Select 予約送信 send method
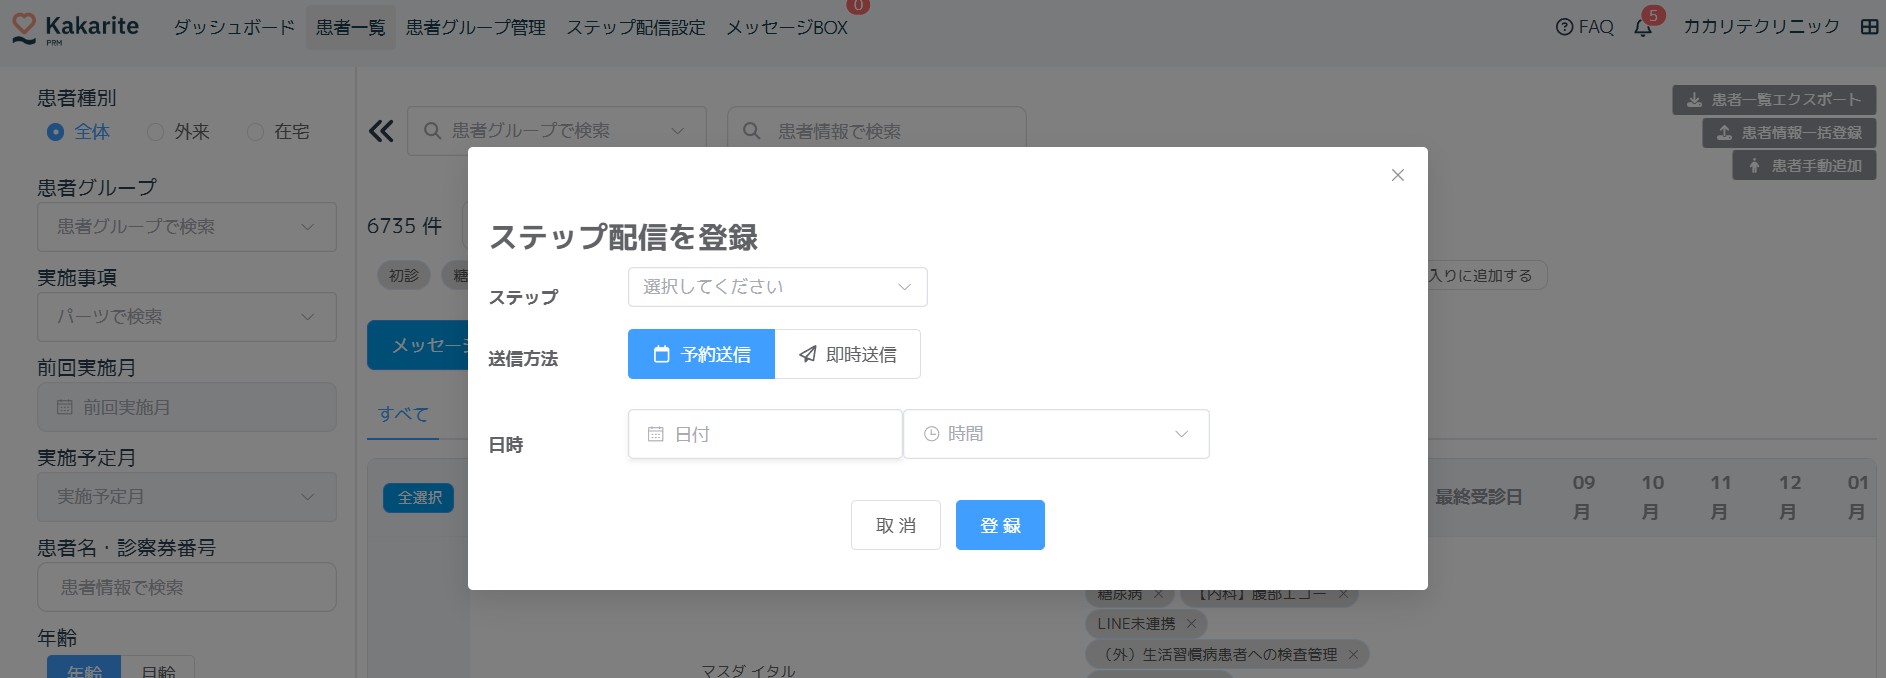Screen dimensions: 1886x678 pos(701,354)
